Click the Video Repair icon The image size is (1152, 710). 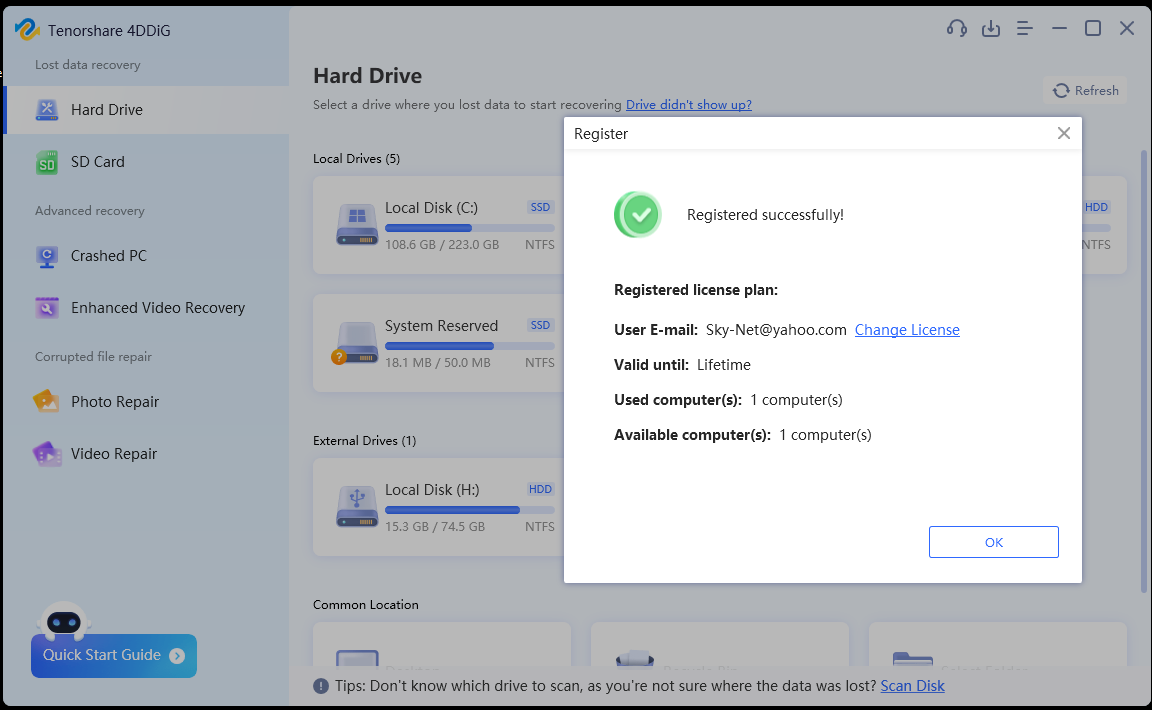coord(47,454)
